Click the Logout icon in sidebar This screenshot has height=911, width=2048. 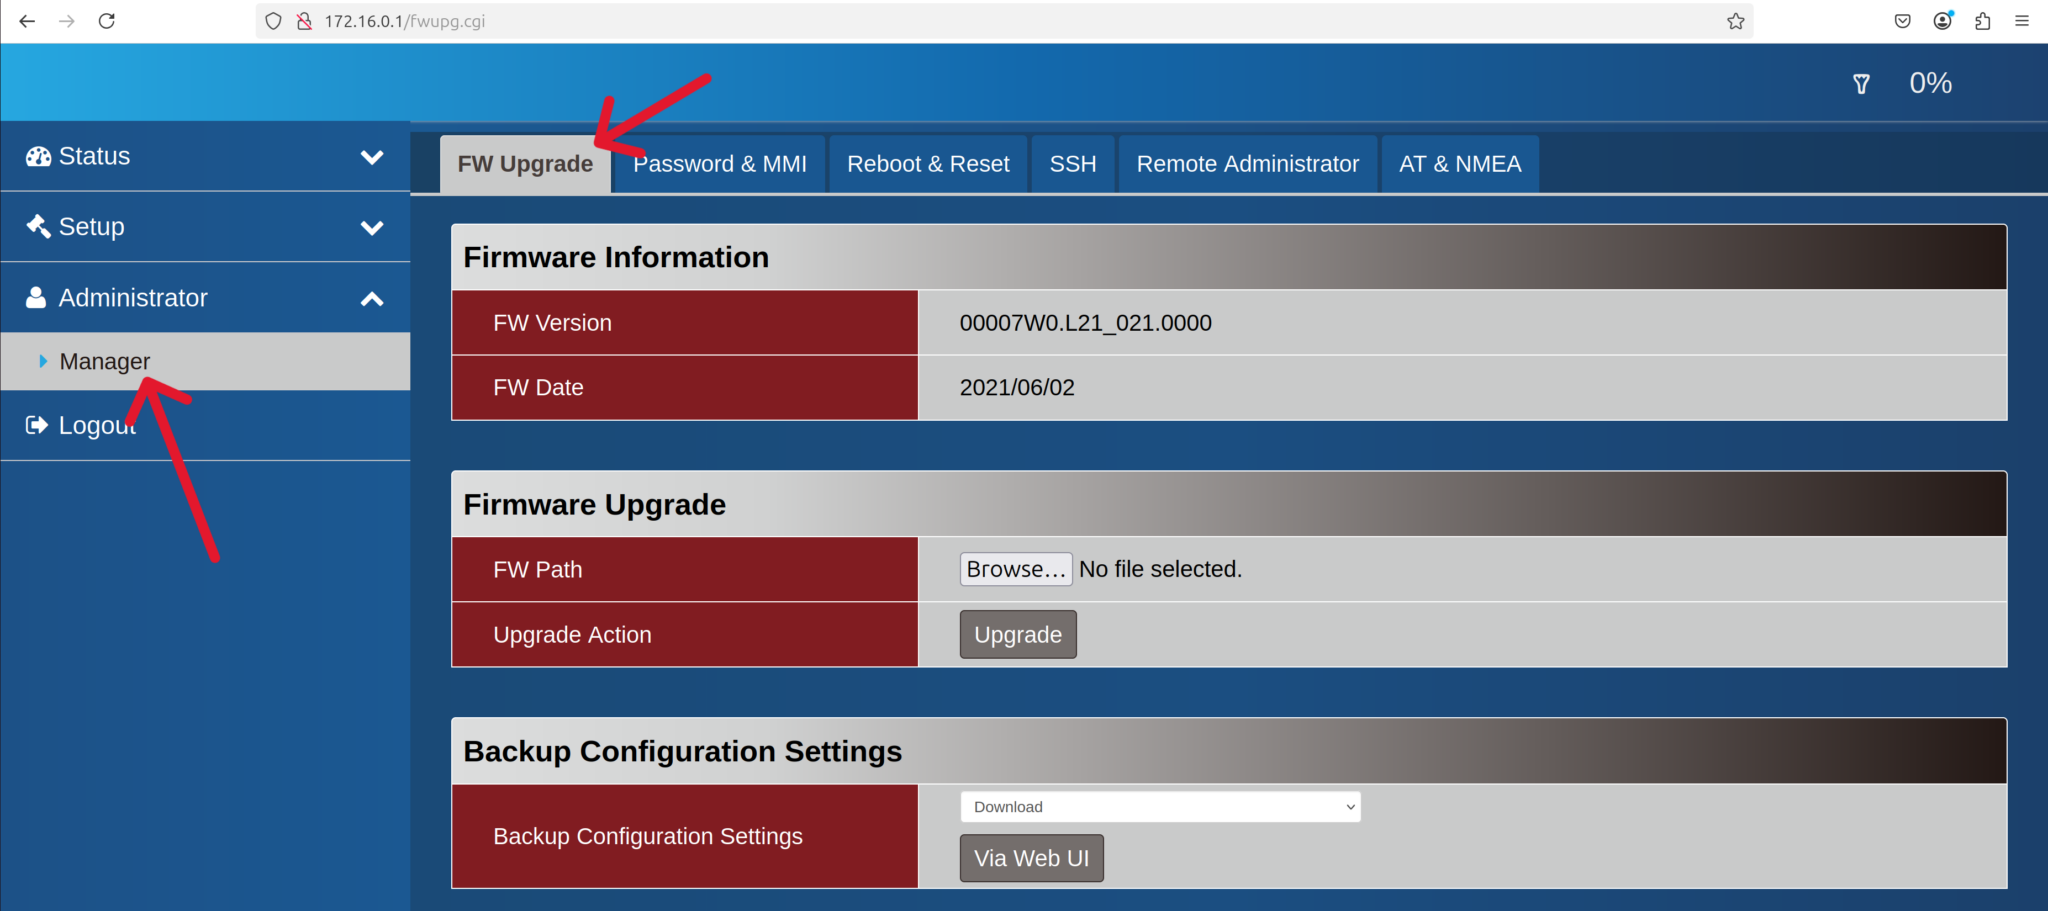[x=37, y=424]
